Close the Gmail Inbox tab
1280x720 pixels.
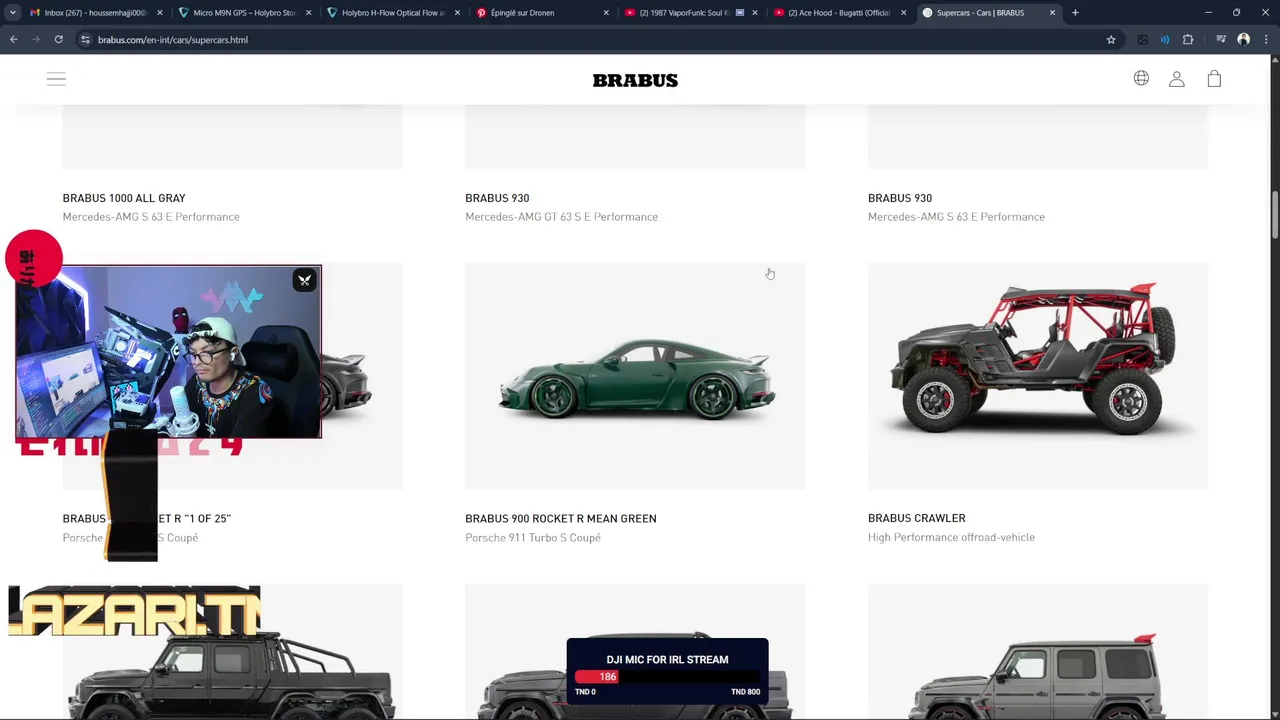(159, 13)
